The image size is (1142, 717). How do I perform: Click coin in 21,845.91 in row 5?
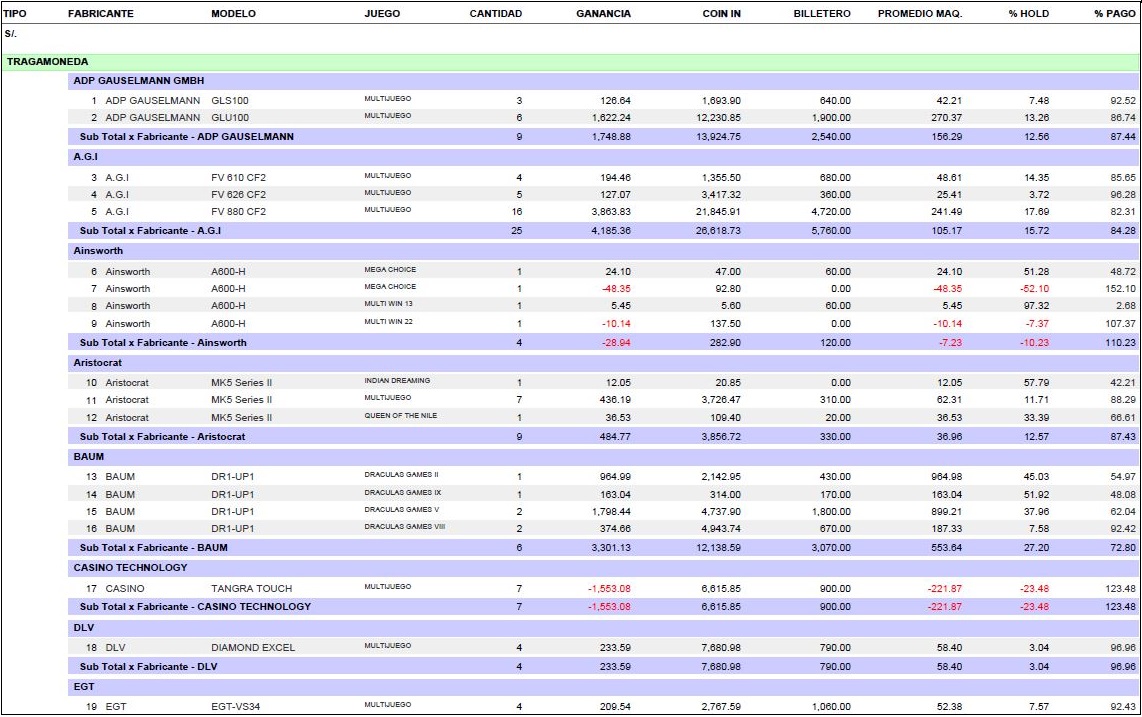click(718, 211)
